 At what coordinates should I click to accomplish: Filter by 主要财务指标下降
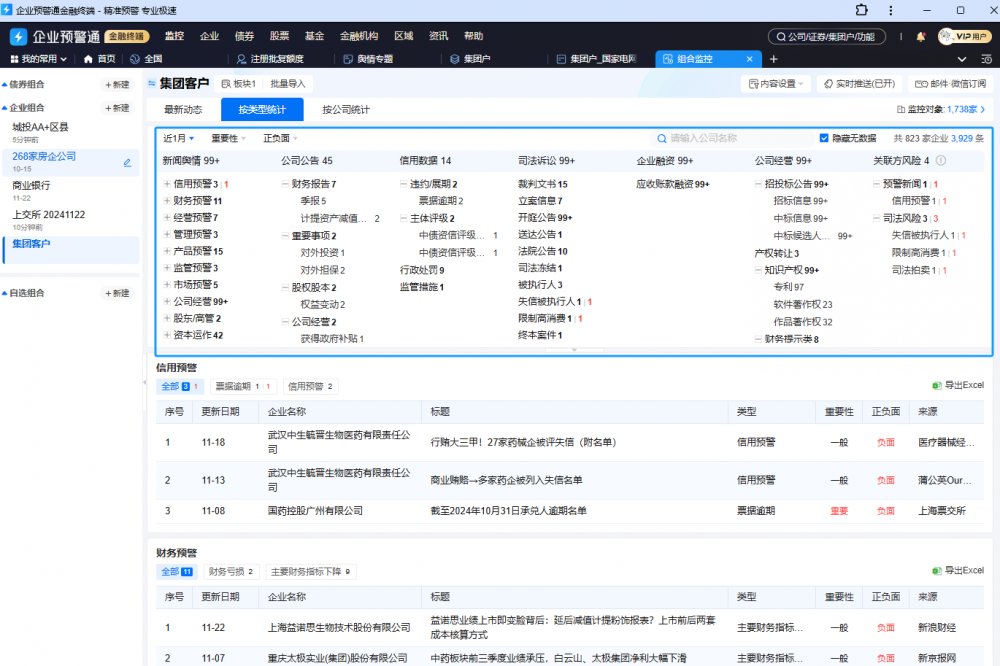click(x=311, y=571)
